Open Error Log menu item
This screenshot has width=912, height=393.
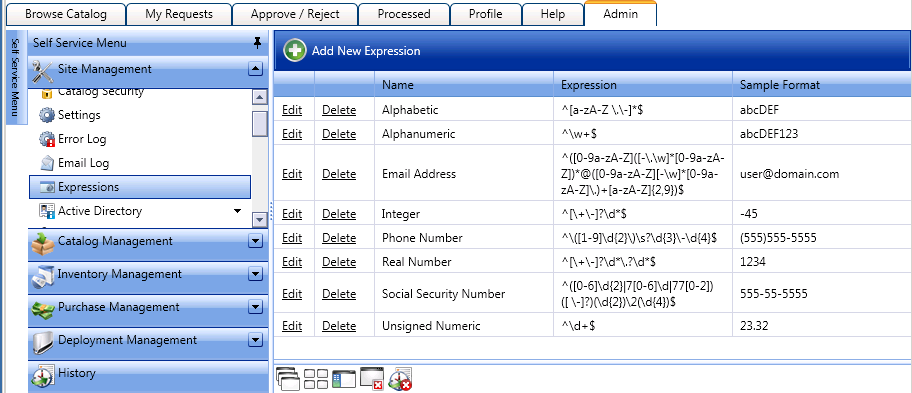pyautogui.click(x=82, y=139)
